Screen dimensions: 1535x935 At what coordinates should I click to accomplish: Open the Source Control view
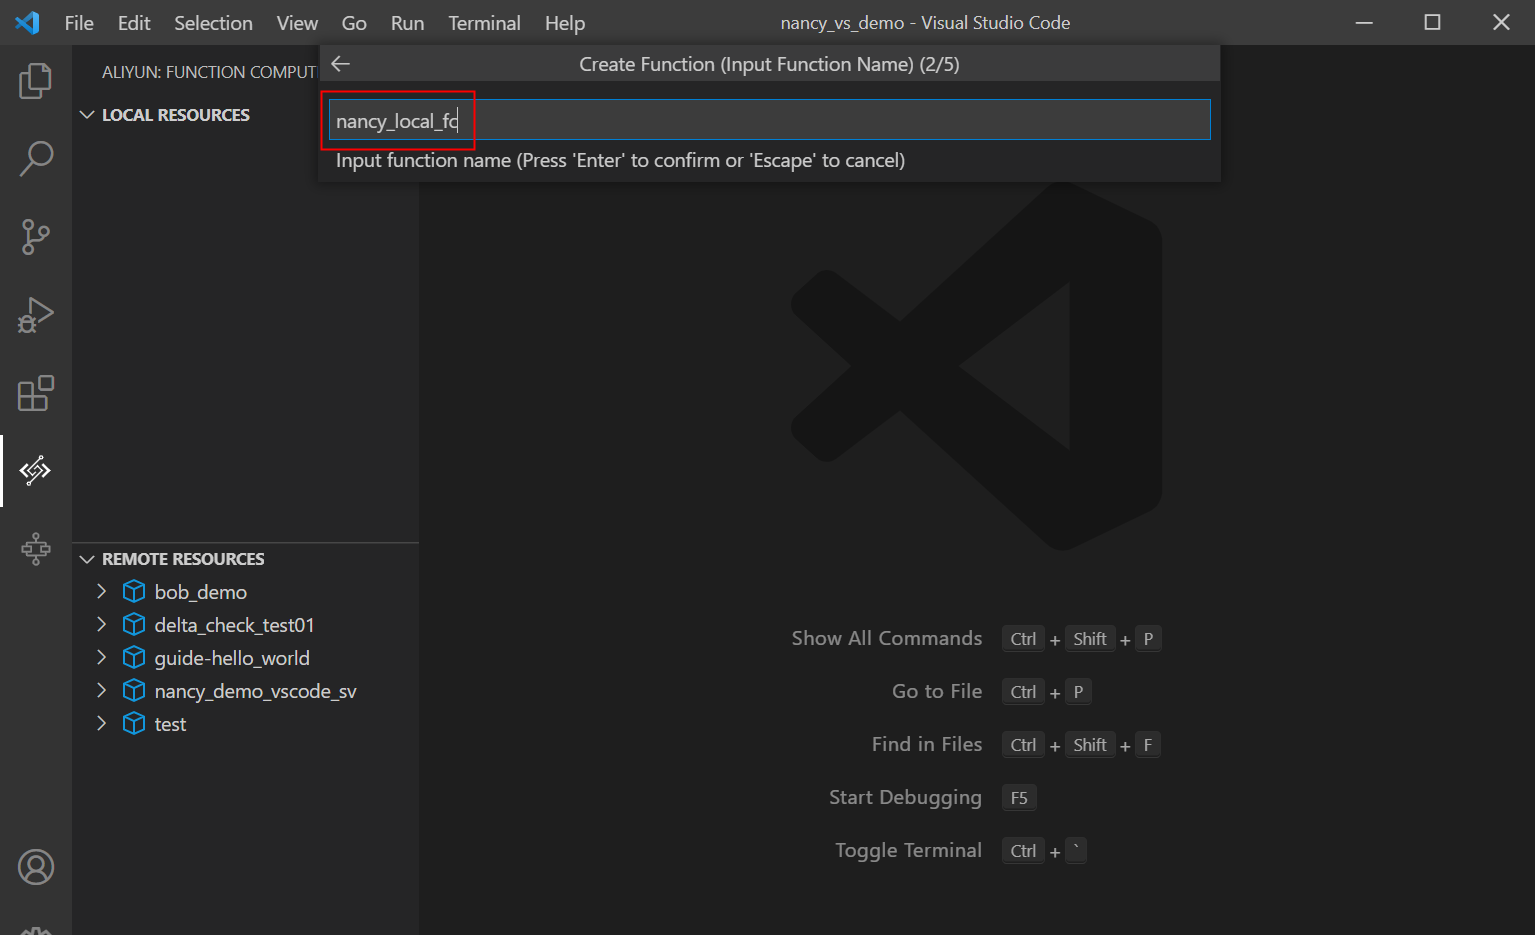36,237
